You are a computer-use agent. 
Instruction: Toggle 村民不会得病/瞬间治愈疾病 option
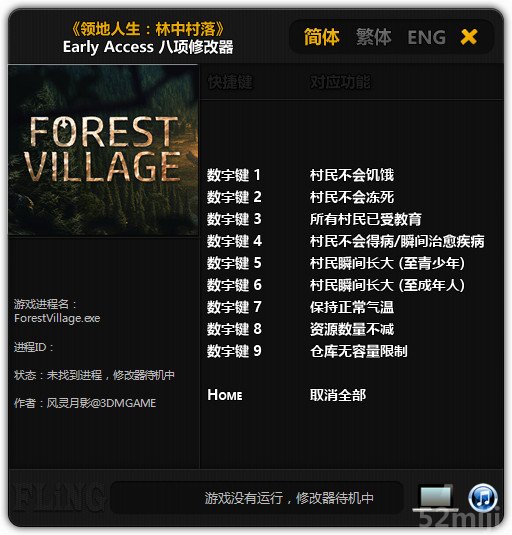click(x=397, y=241)
